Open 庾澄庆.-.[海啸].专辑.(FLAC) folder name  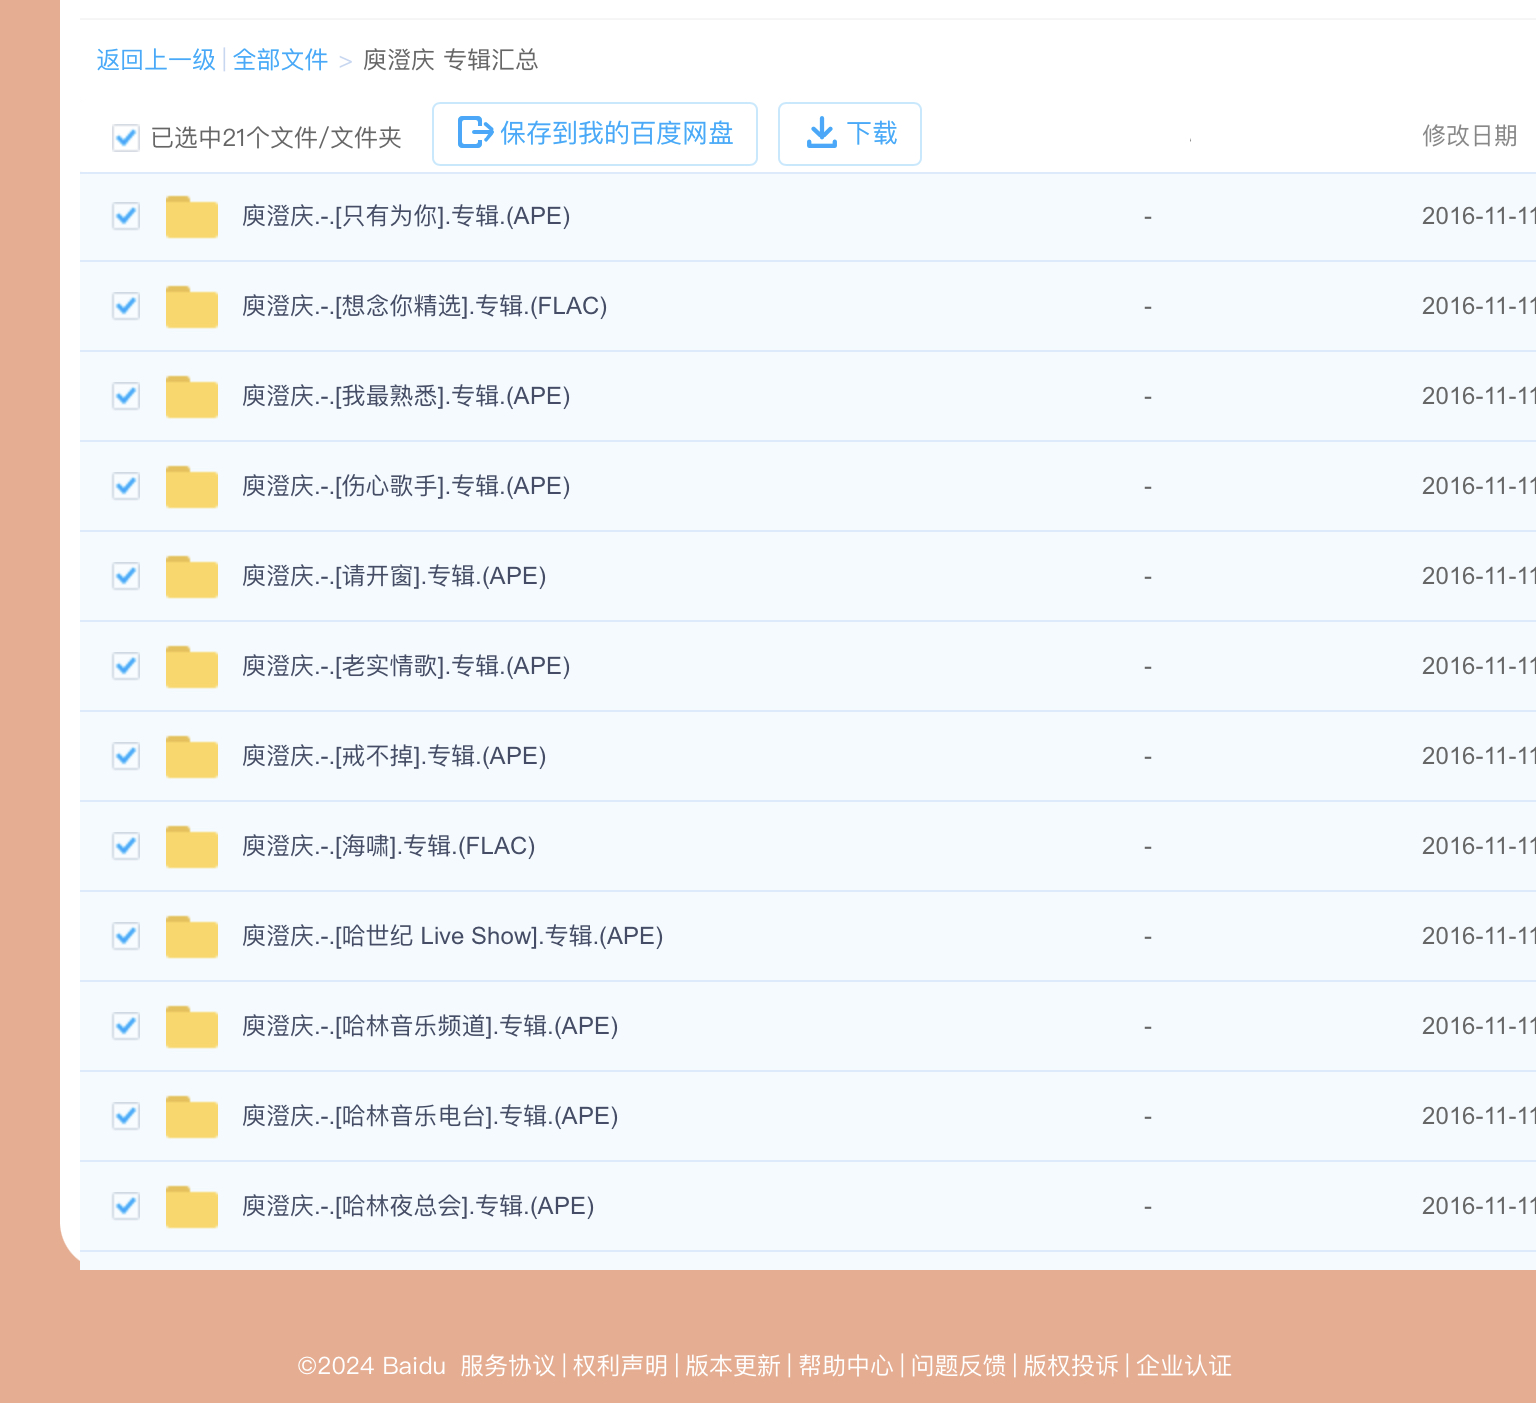point(389,846)
